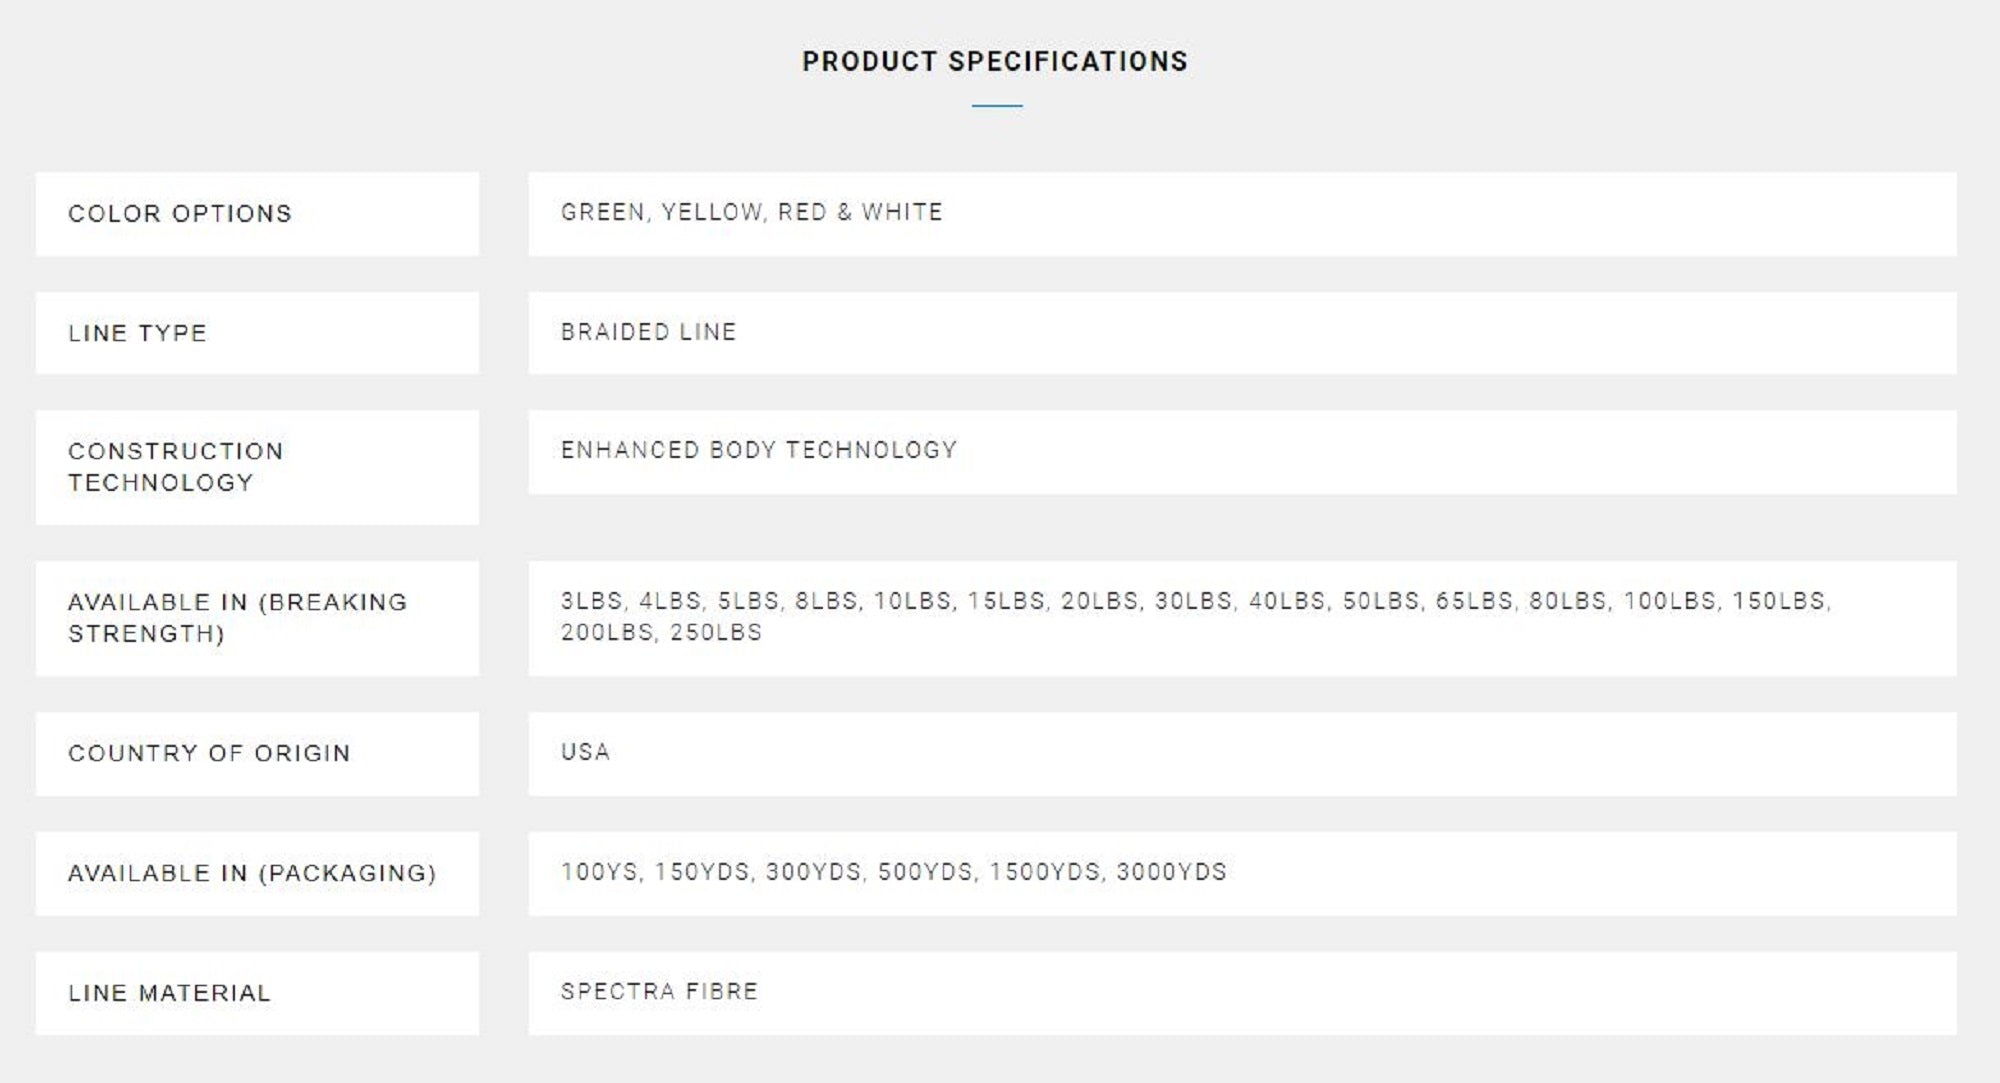Click the Product Specifications heading
This screenshot has height=1083, width=2000.
point(995,62)
